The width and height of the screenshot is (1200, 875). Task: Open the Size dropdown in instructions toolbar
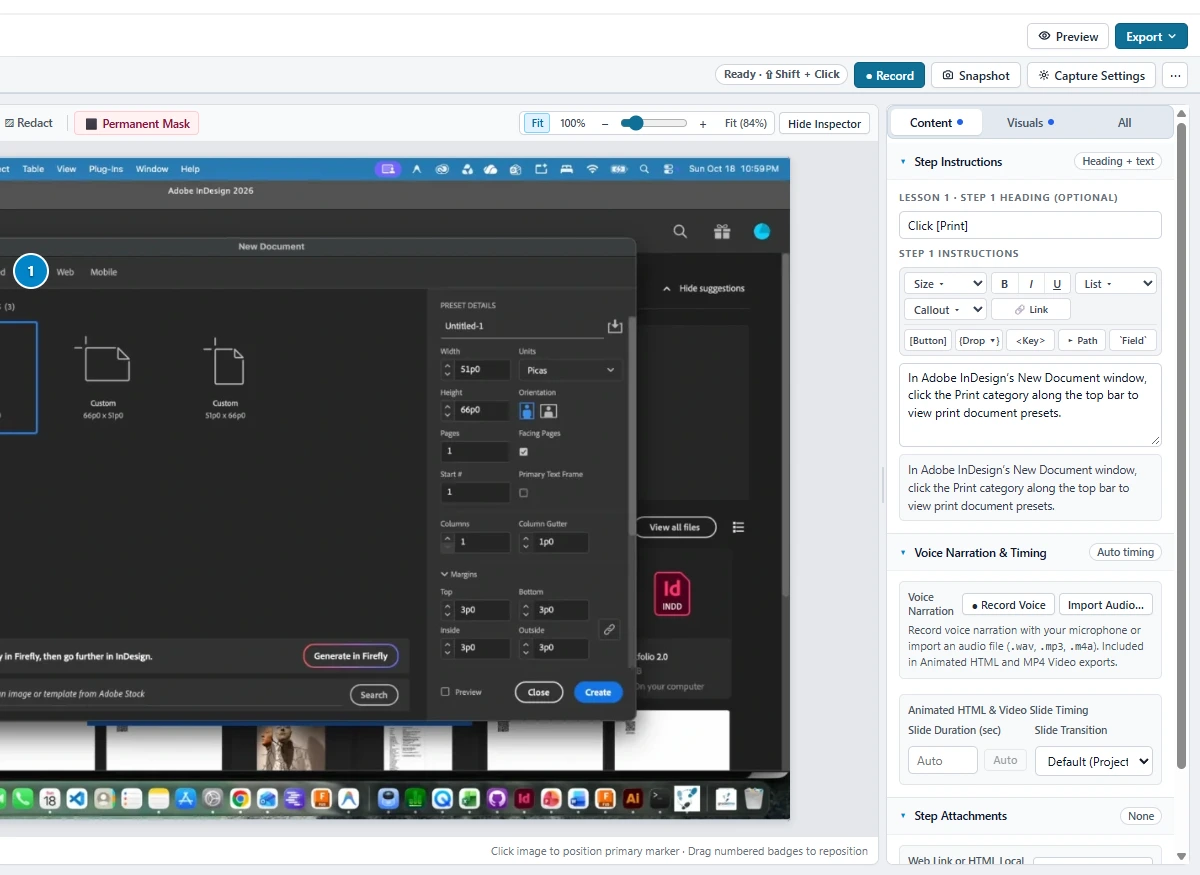pyautogui.click(x=945, y=284)
